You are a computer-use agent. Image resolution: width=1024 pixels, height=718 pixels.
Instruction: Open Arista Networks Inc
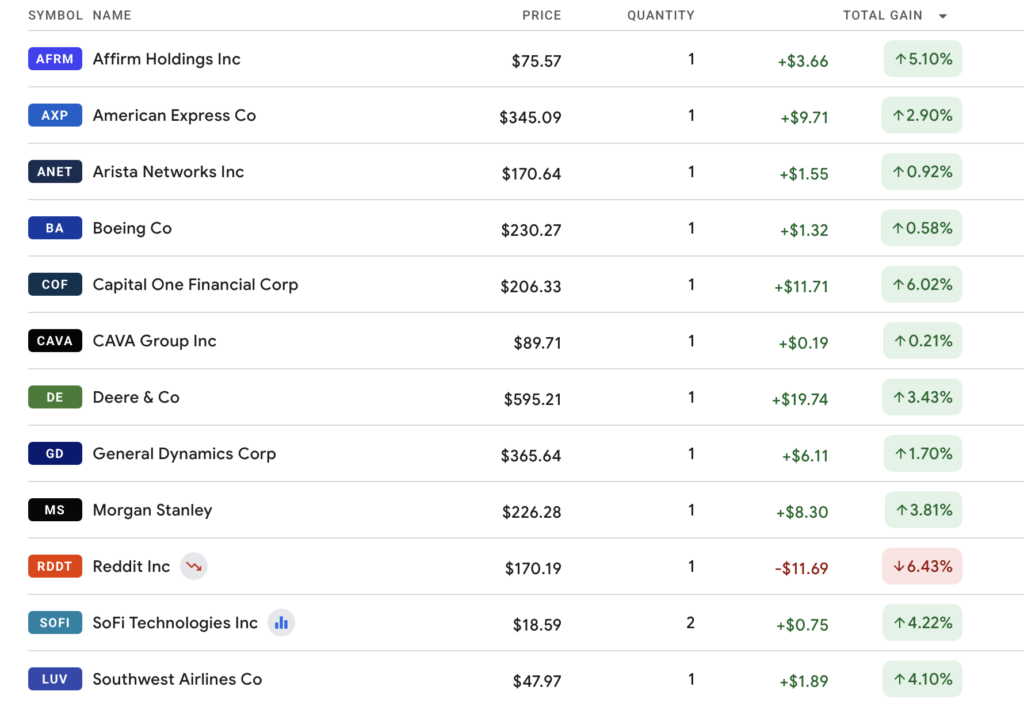(168, 172)
